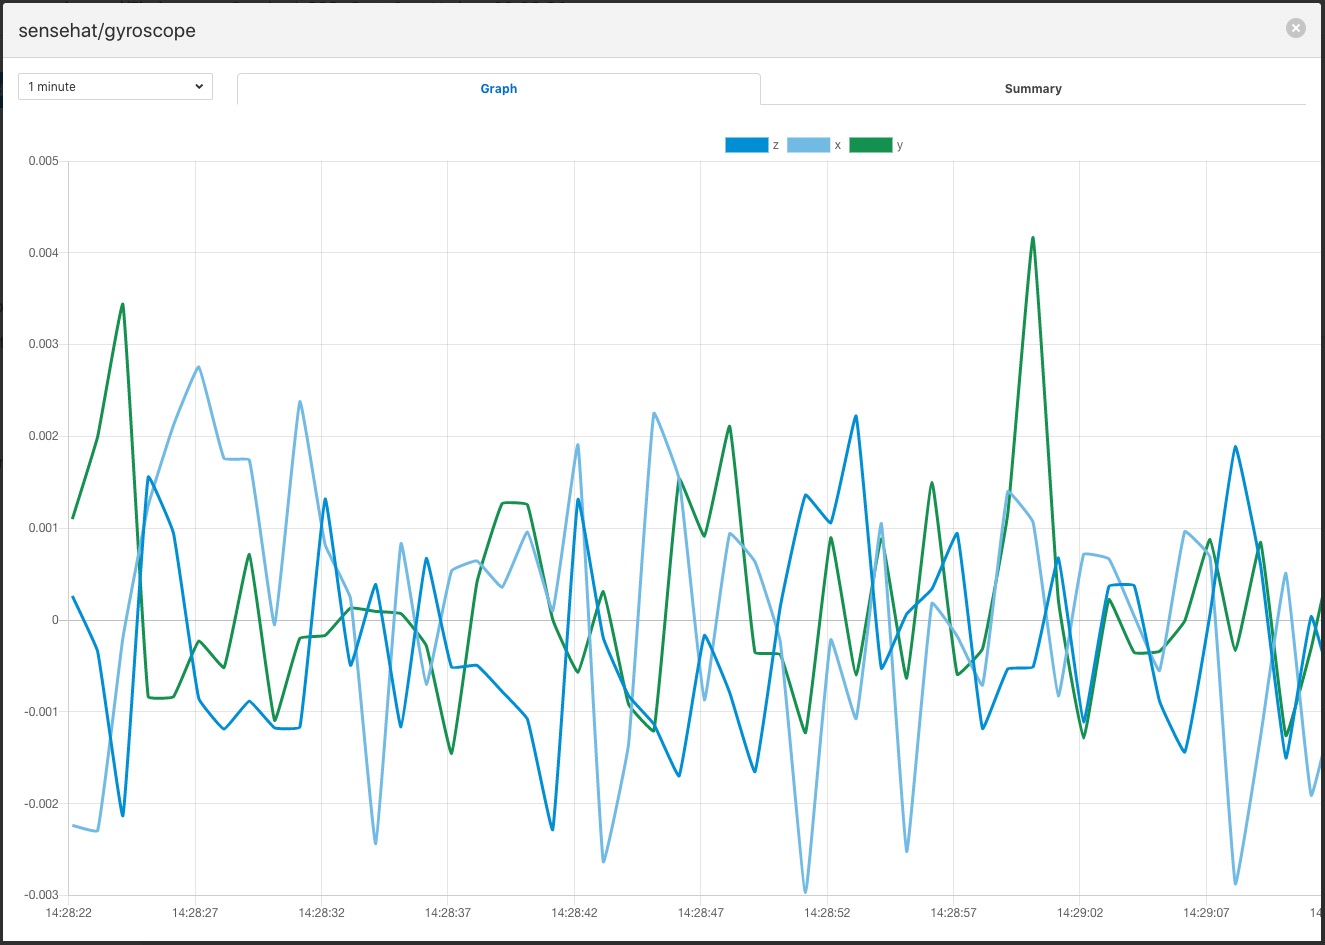Select the Graph tab
Image resolution: width=1325 pixels, height=945 pixels.
click(x=499, y=88)
